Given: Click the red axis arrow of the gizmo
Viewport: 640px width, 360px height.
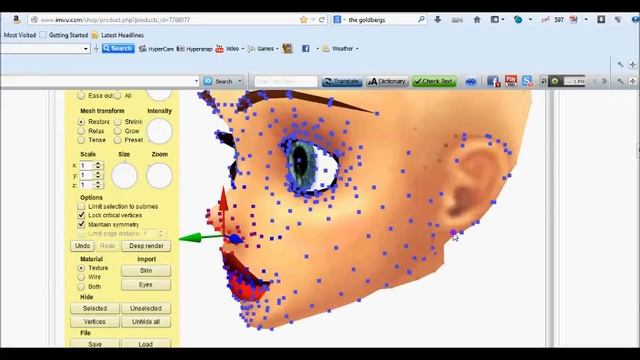Looking at the screenshot, I should pyautogui.click(x=223, y=198).
